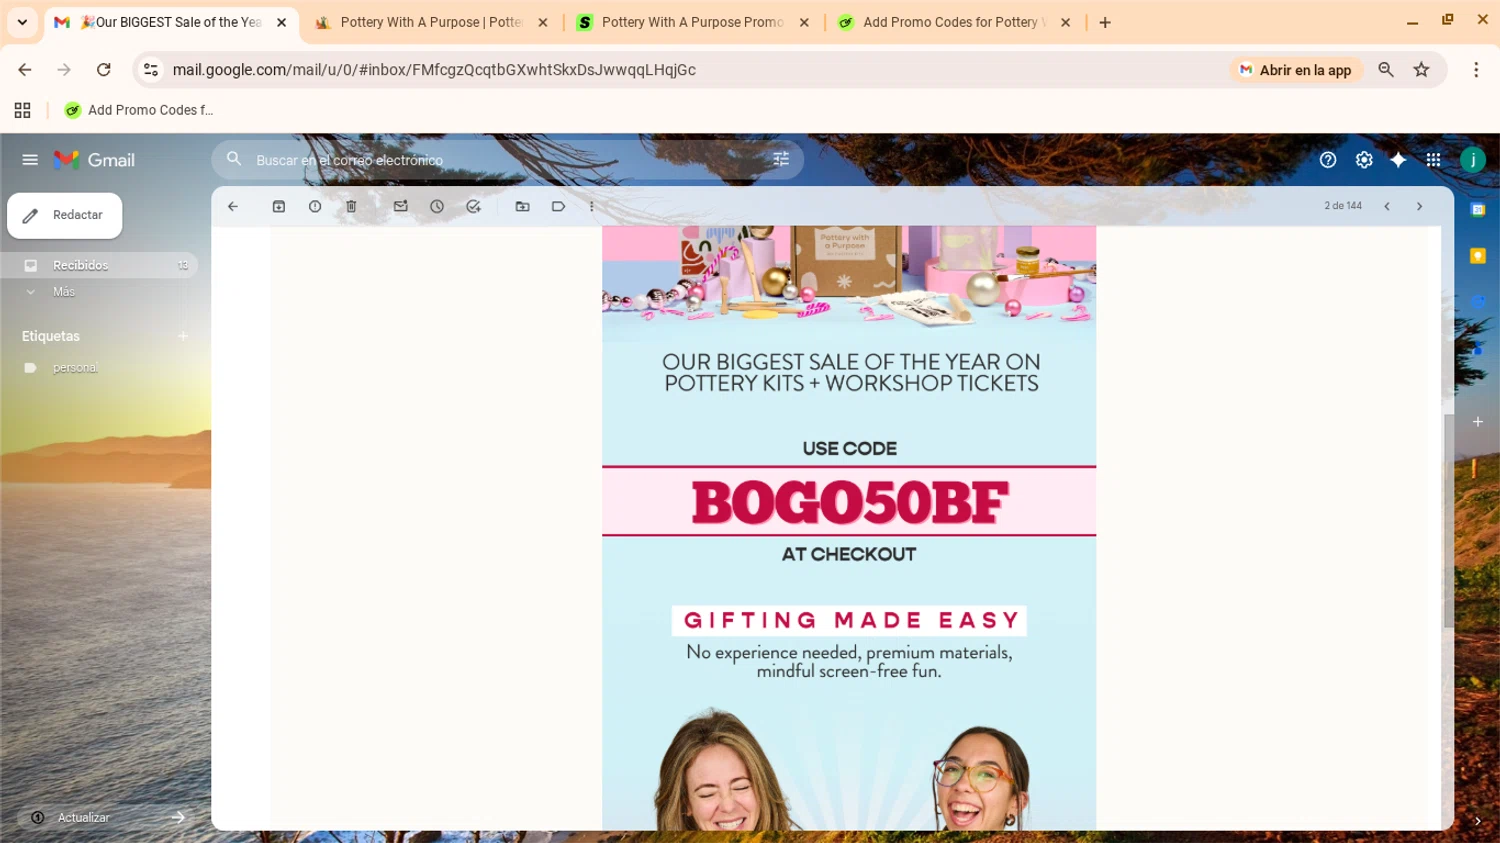1500x843 pixels.
Task: Click the address bar URL
Action: 434,70
